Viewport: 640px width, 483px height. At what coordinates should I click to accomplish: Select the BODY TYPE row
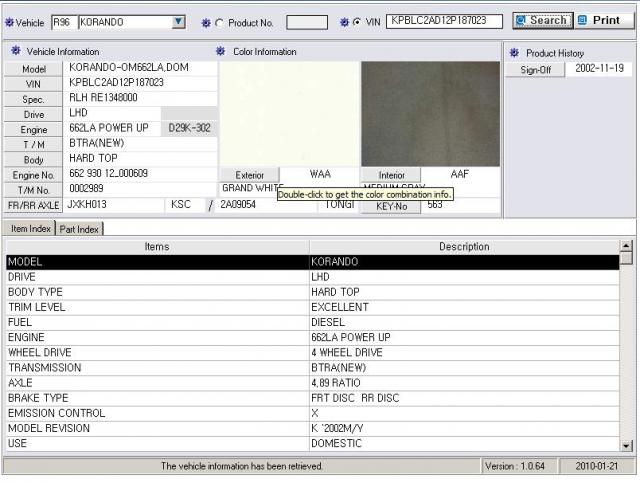pos(313,292)
